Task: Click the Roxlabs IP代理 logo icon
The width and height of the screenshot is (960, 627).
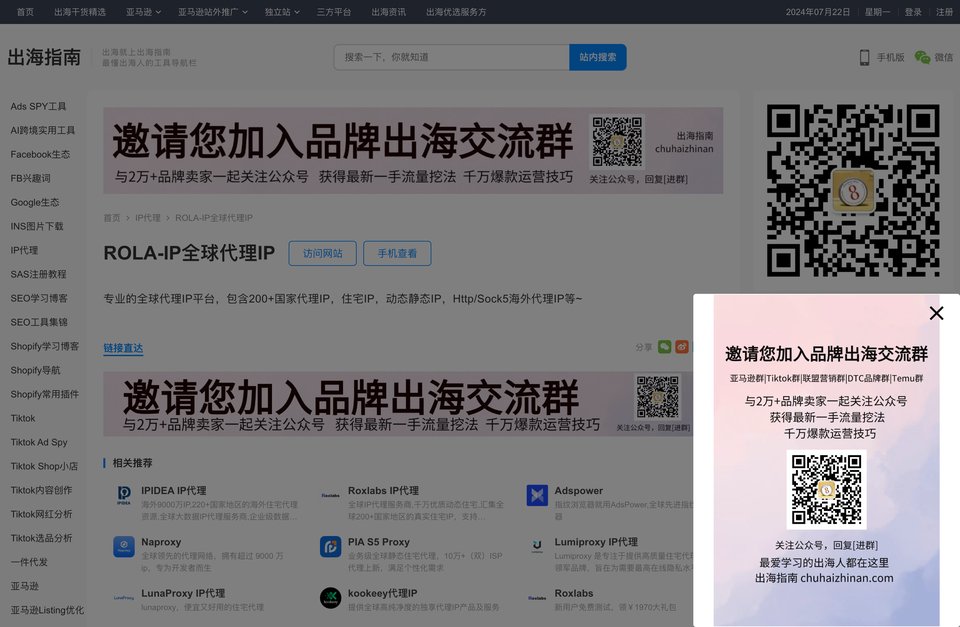Action: click(331, 495)
